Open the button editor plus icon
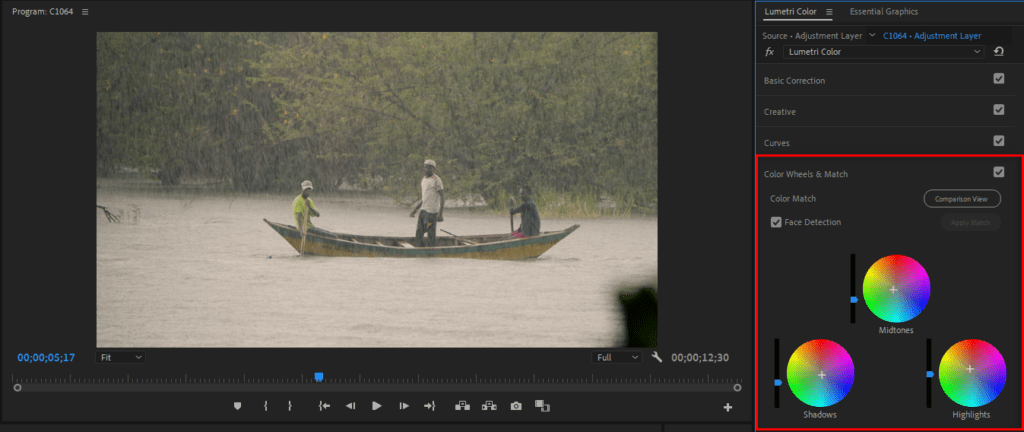Image resolution: width=1024 pixels, height=432 pixels. tap(727, 407)
